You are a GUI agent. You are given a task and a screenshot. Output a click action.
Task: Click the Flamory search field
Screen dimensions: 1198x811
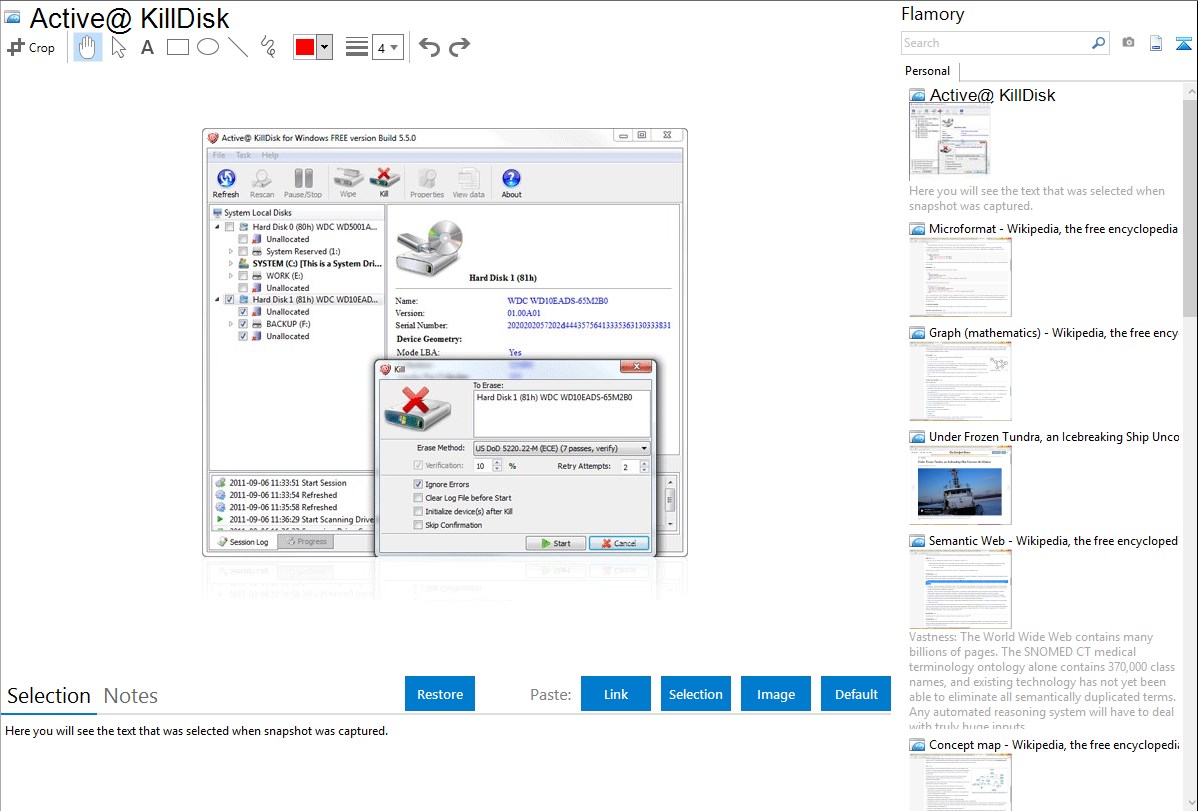[996, 43]
